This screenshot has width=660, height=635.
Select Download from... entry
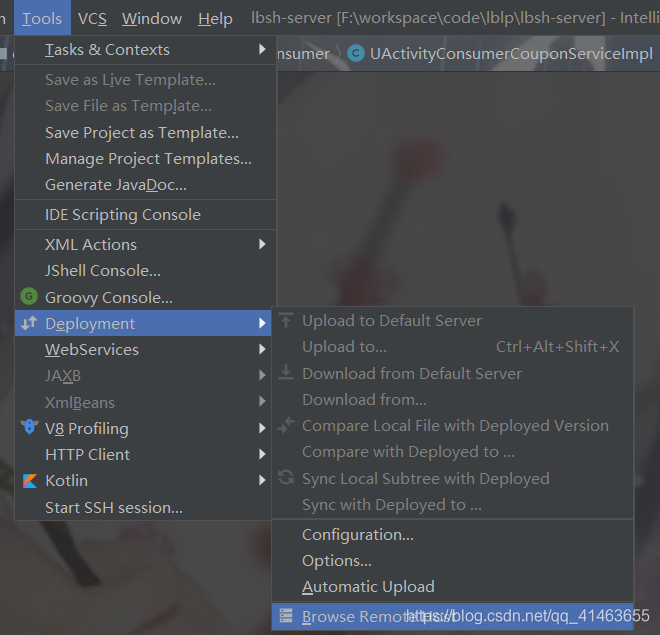coord(452,400)
